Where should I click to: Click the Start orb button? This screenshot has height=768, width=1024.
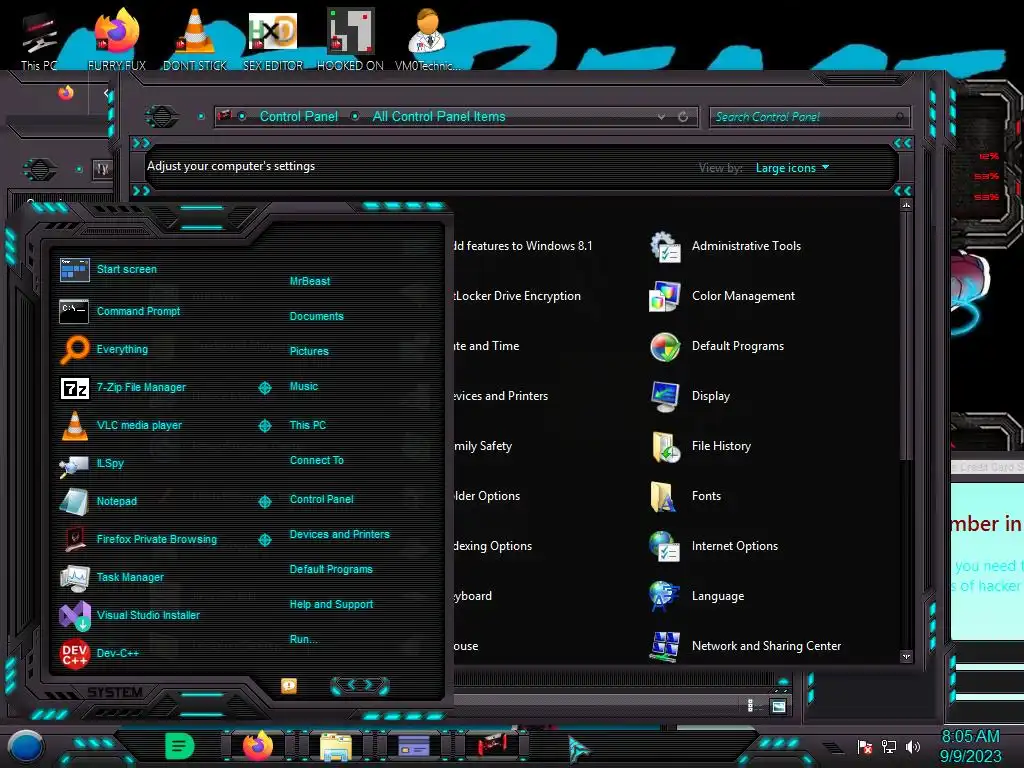click(x=26, y=747)
